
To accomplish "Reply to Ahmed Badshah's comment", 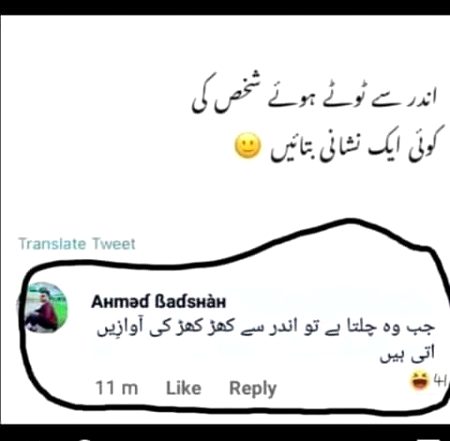I will click(x=253, y=389).
